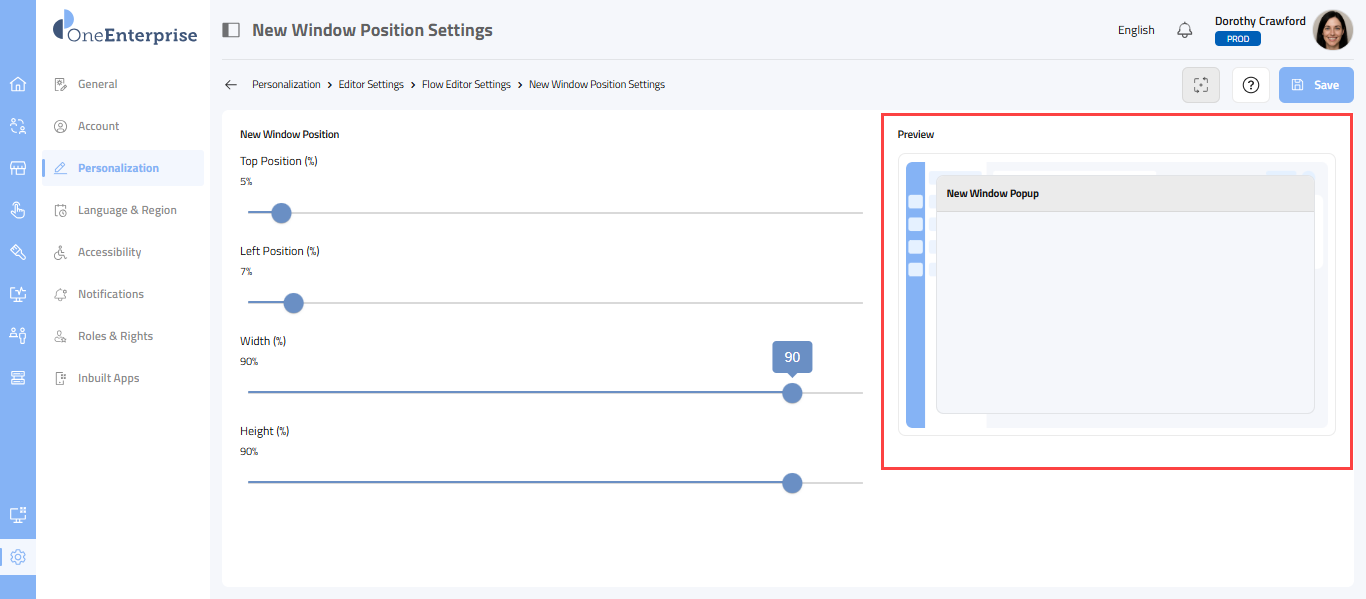Open the General settings menu item

(x=98, y=84)
